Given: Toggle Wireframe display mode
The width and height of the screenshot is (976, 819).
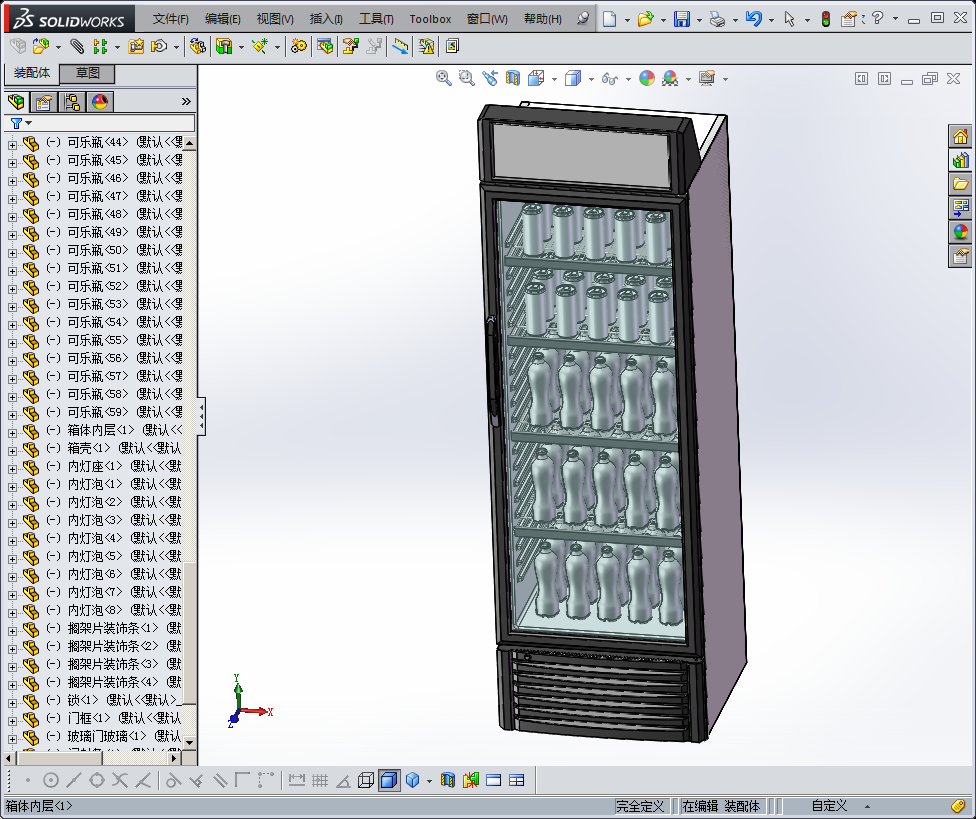Looking at the screenshot, I should [x=366, y=780].
